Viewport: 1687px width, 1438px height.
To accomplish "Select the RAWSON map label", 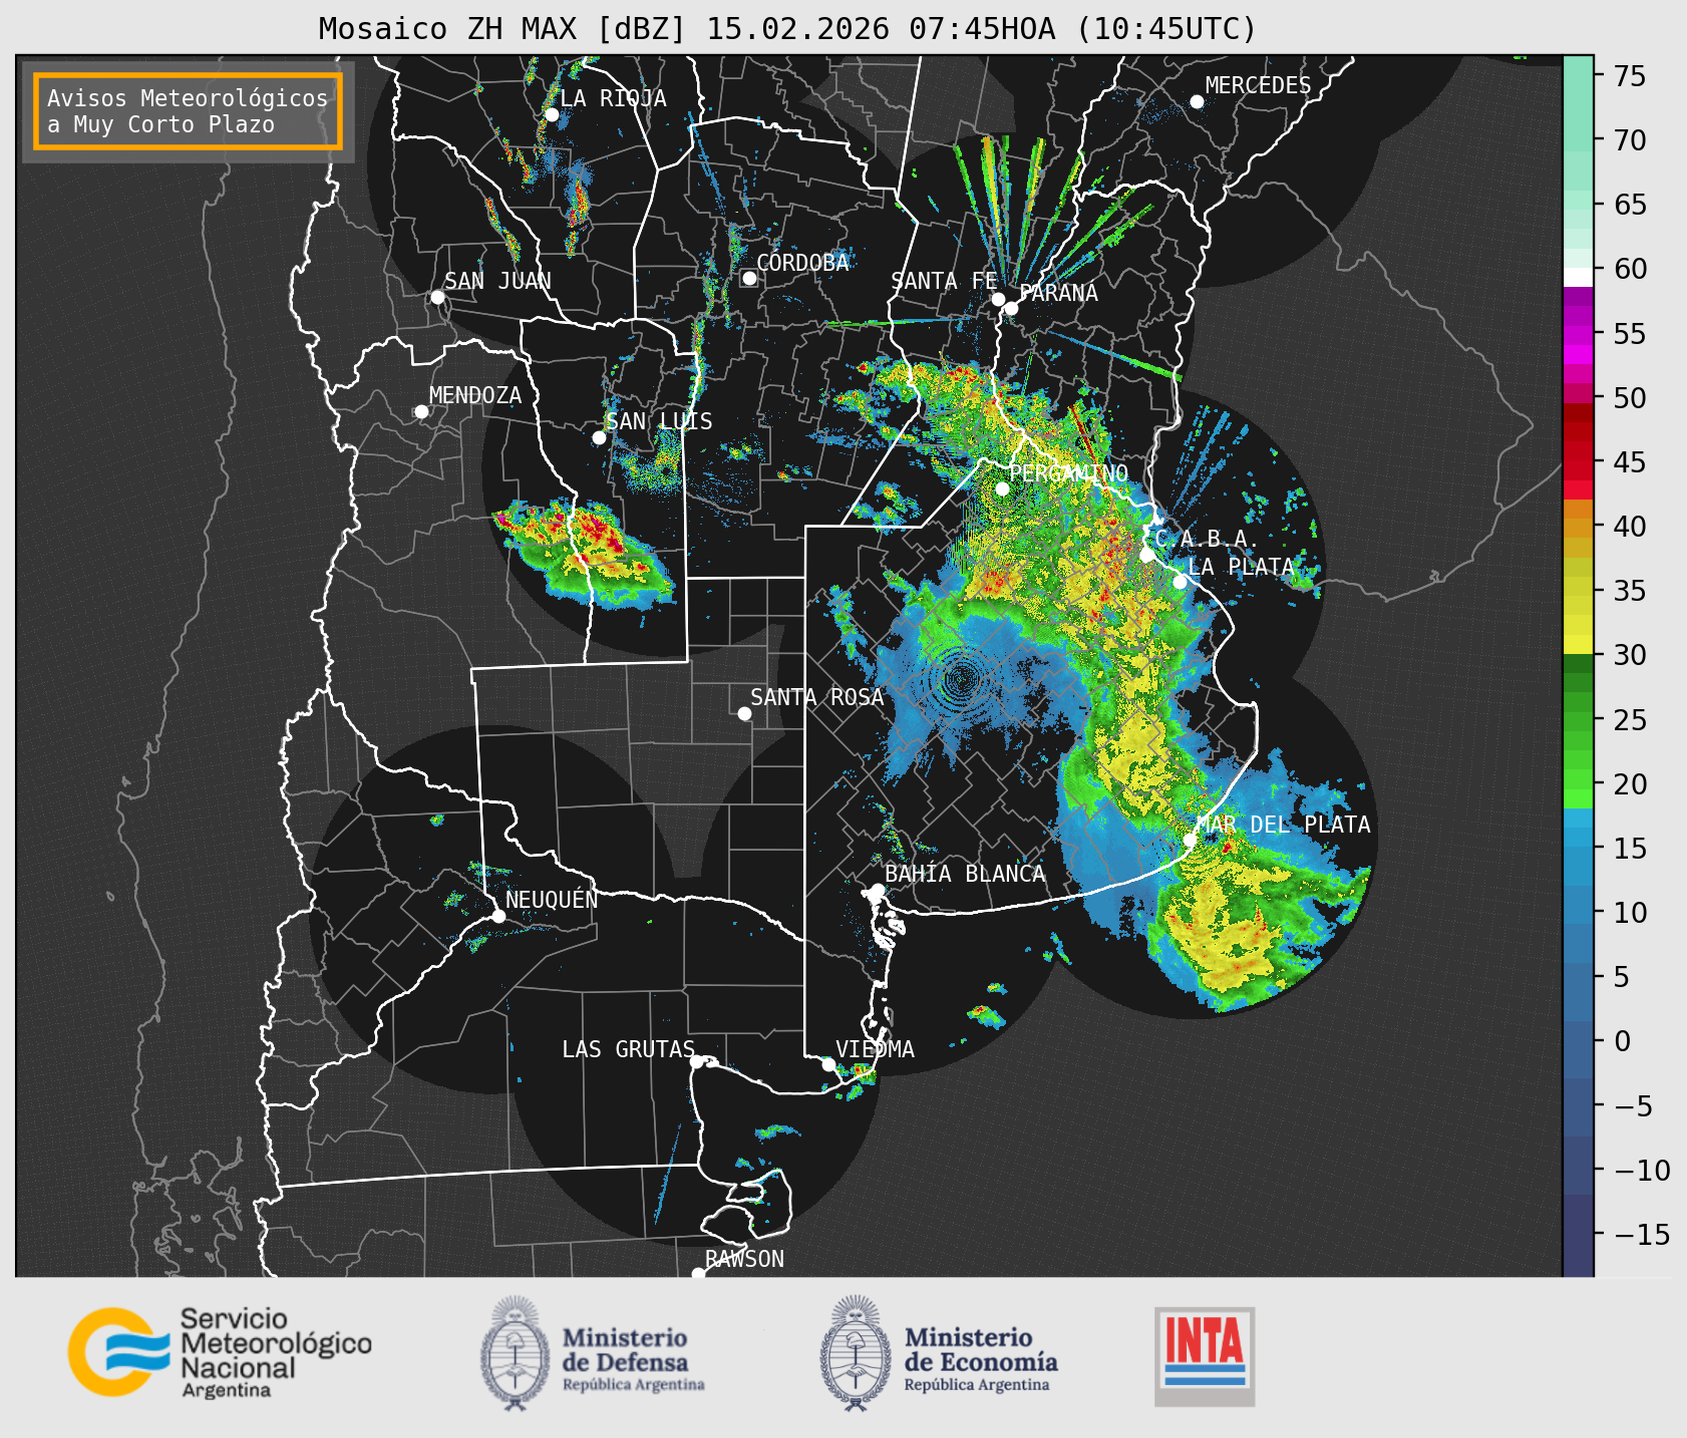I will (745, 1259).
